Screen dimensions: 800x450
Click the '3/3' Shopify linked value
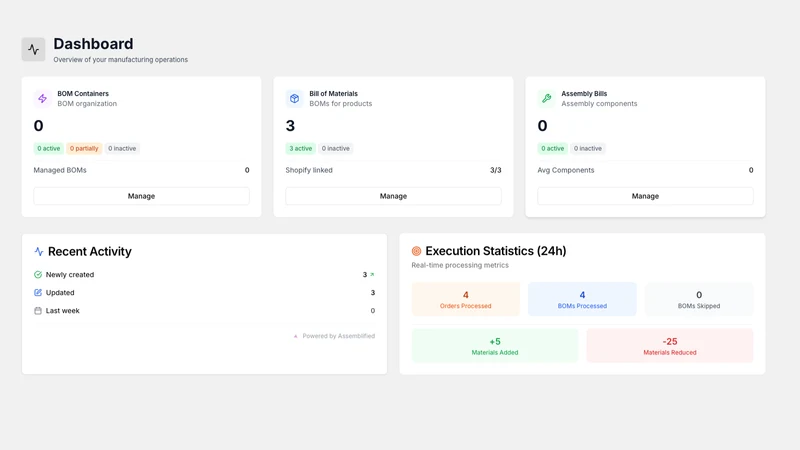tap(495, 170)
